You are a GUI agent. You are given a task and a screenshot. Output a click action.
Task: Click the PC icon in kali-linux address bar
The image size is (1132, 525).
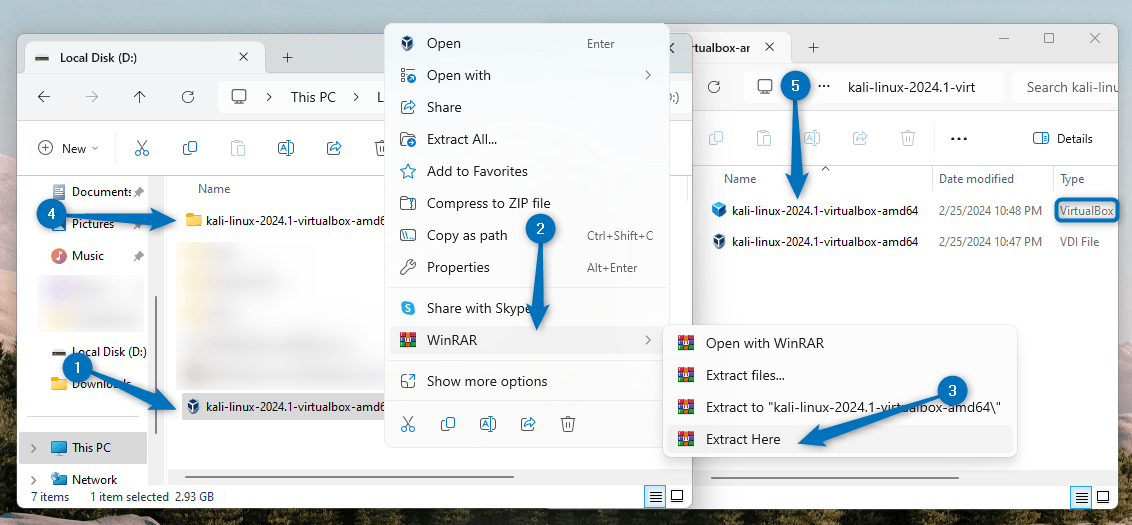(x=764, y=87)
